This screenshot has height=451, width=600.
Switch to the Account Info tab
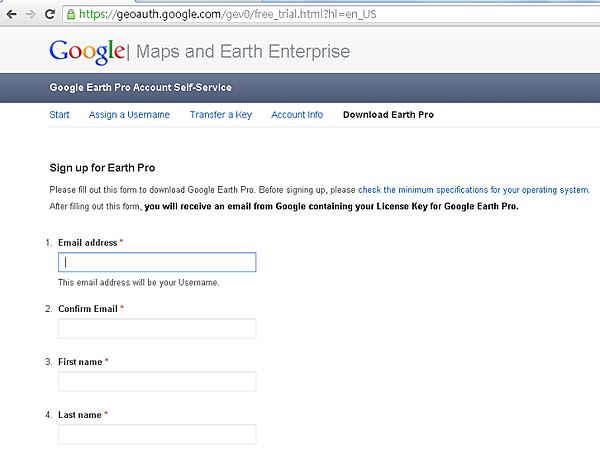(297, 115)
